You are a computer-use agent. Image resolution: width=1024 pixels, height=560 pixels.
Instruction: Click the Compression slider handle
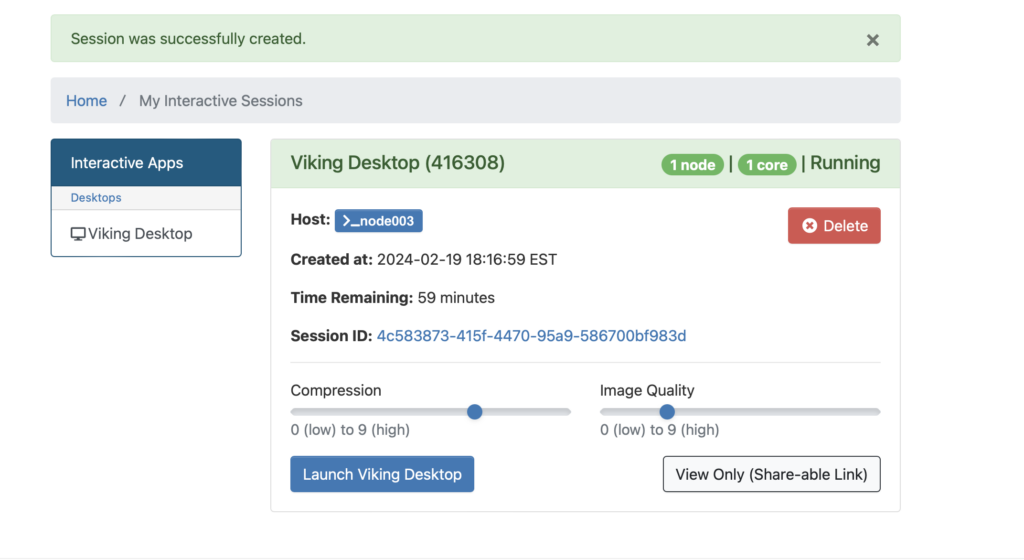[475, 411]
